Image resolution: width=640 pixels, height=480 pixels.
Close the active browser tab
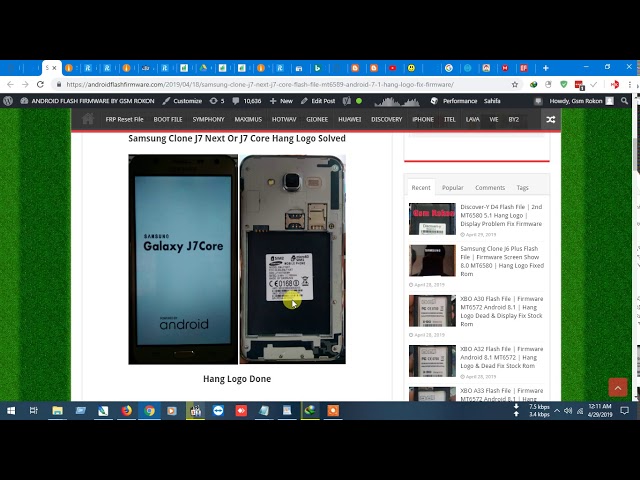coord(54,68)
